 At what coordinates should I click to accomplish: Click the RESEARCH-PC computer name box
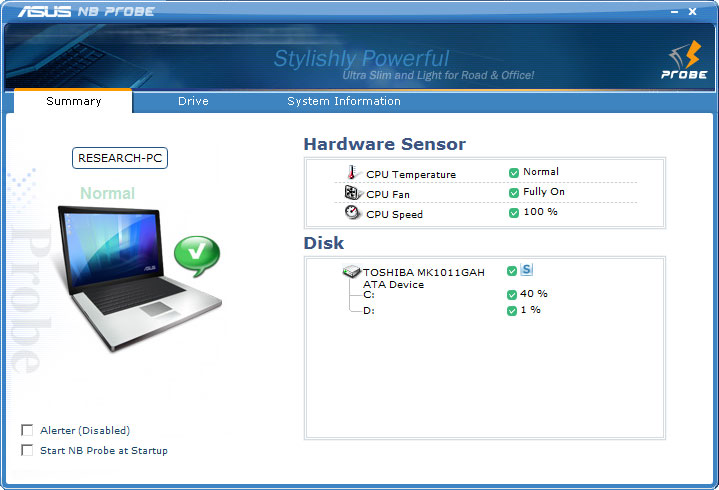(x=120, y=158)
